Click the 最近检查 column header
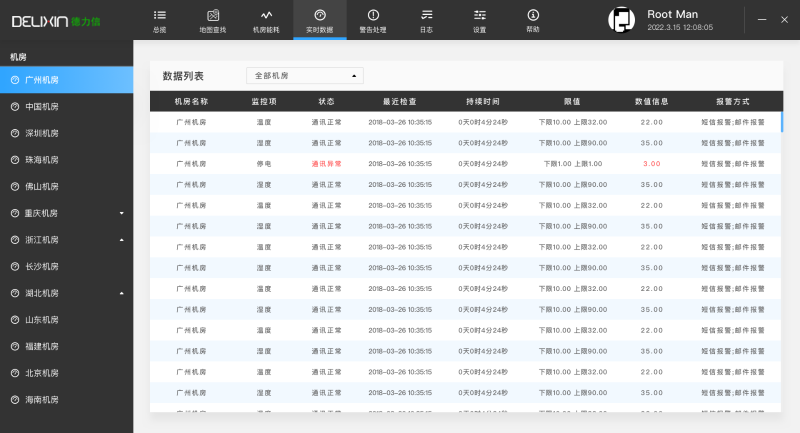The image size is (800, 433). click(x=400, y=101)
